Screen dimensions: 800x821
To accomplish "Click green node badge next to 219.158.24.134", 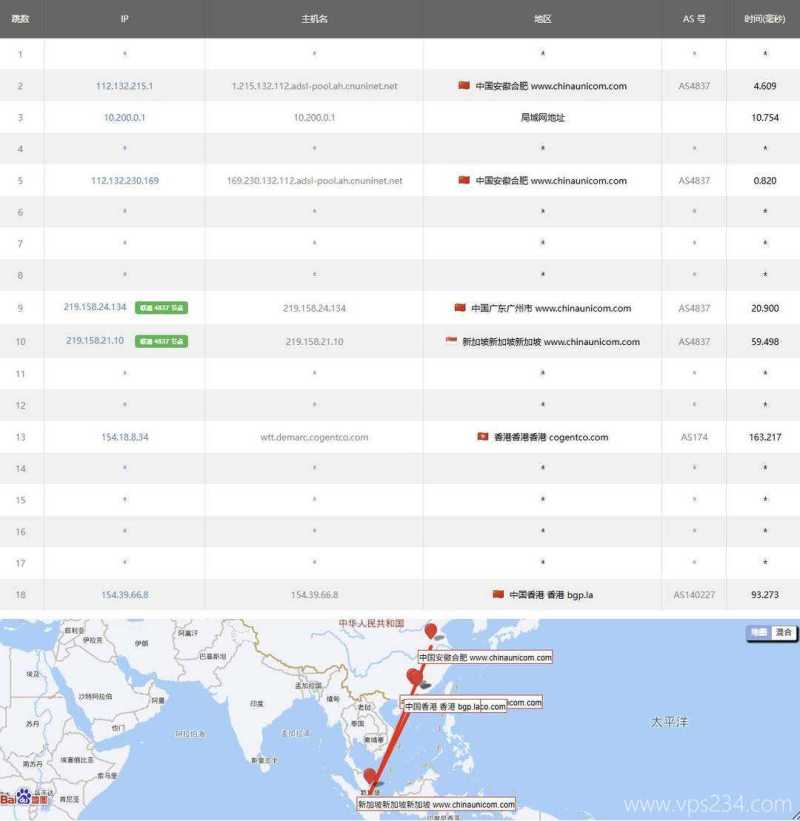I will click(161, 308).
